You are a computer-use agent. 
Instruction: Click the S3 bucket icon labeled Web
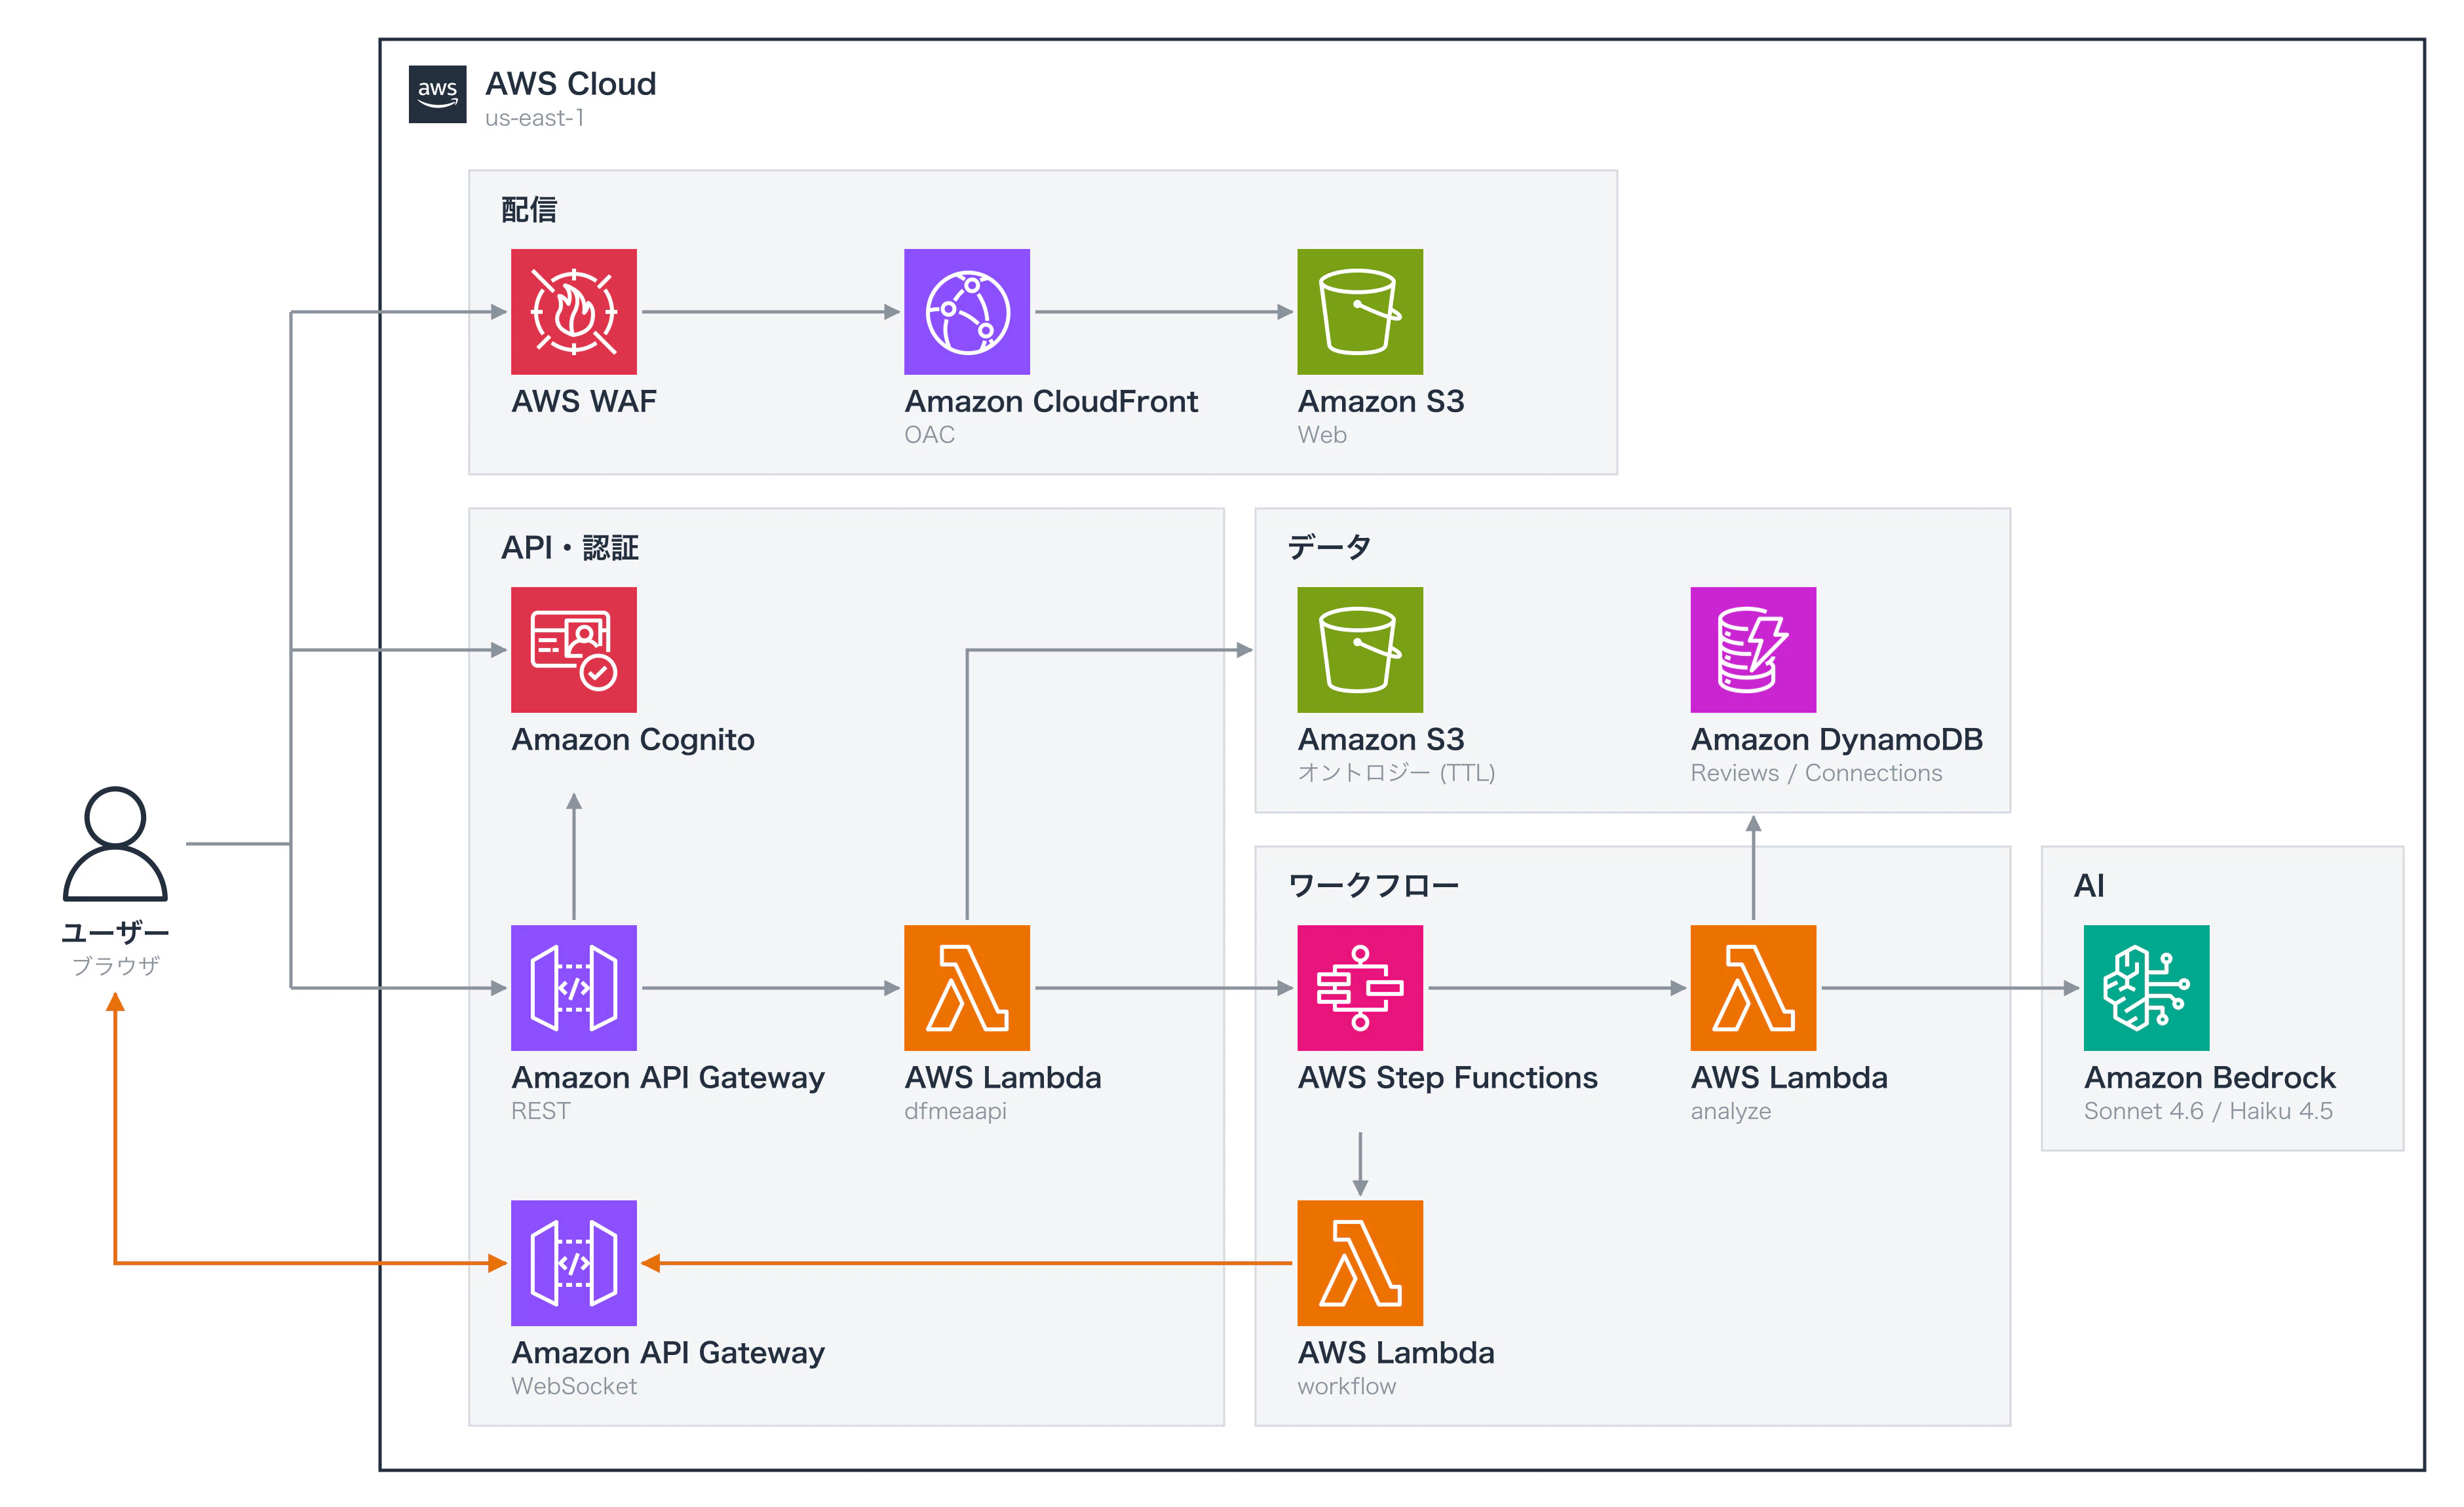(1360, 312)
